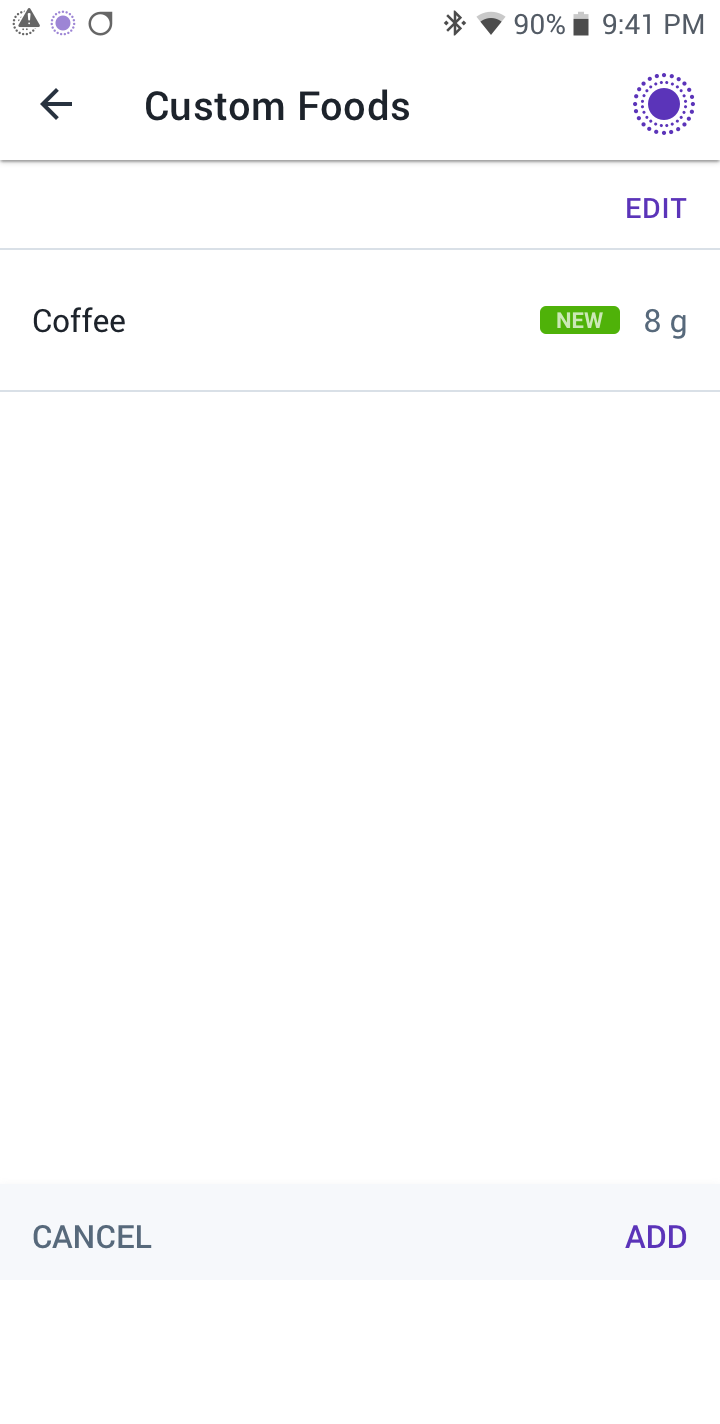The height and width of the screenshot is (1424, 720).
Task: Tap the purple dotted notification status icon
Action: (63, 23)
